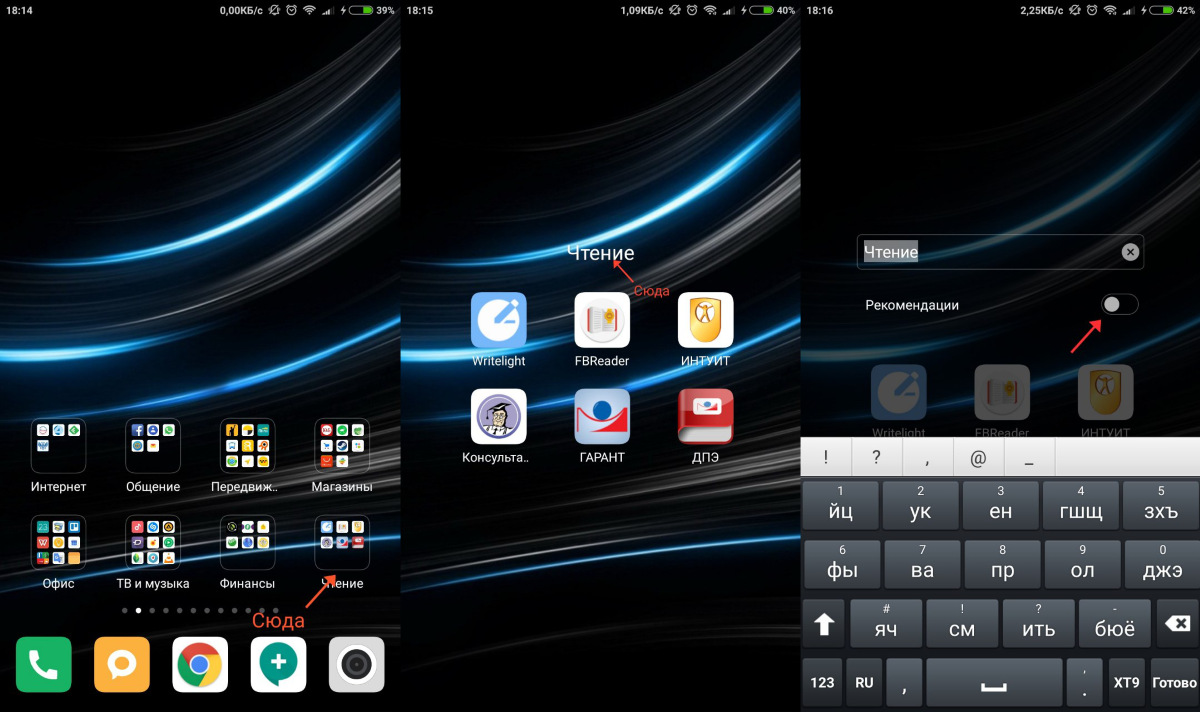This screenshot has height=712, width=1200.
Task: Open the Общение folder
Action: (153, 446)
